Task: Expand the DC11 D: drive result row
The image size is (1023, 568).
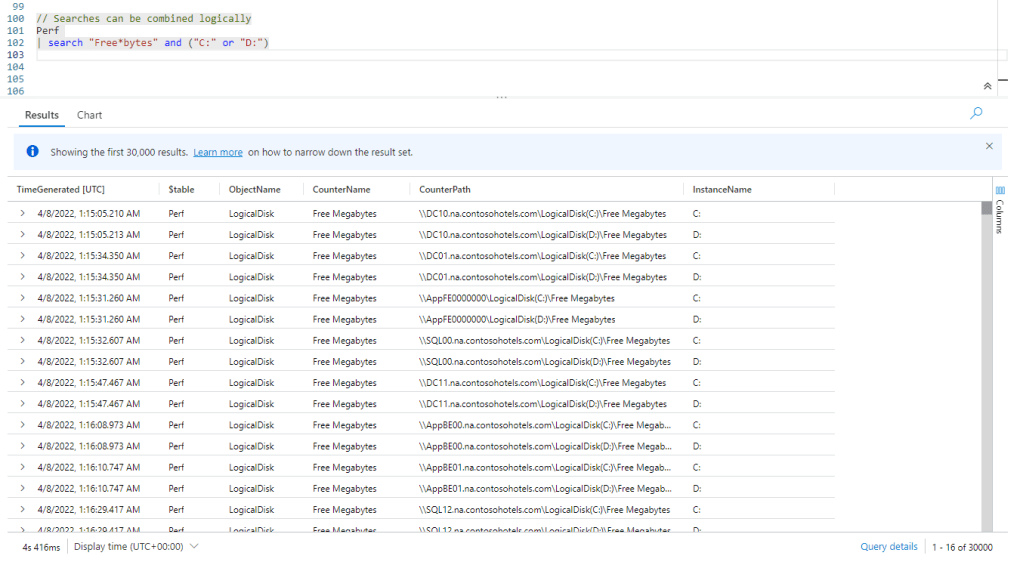Action: pyautogui.click(x=22, y=404)
